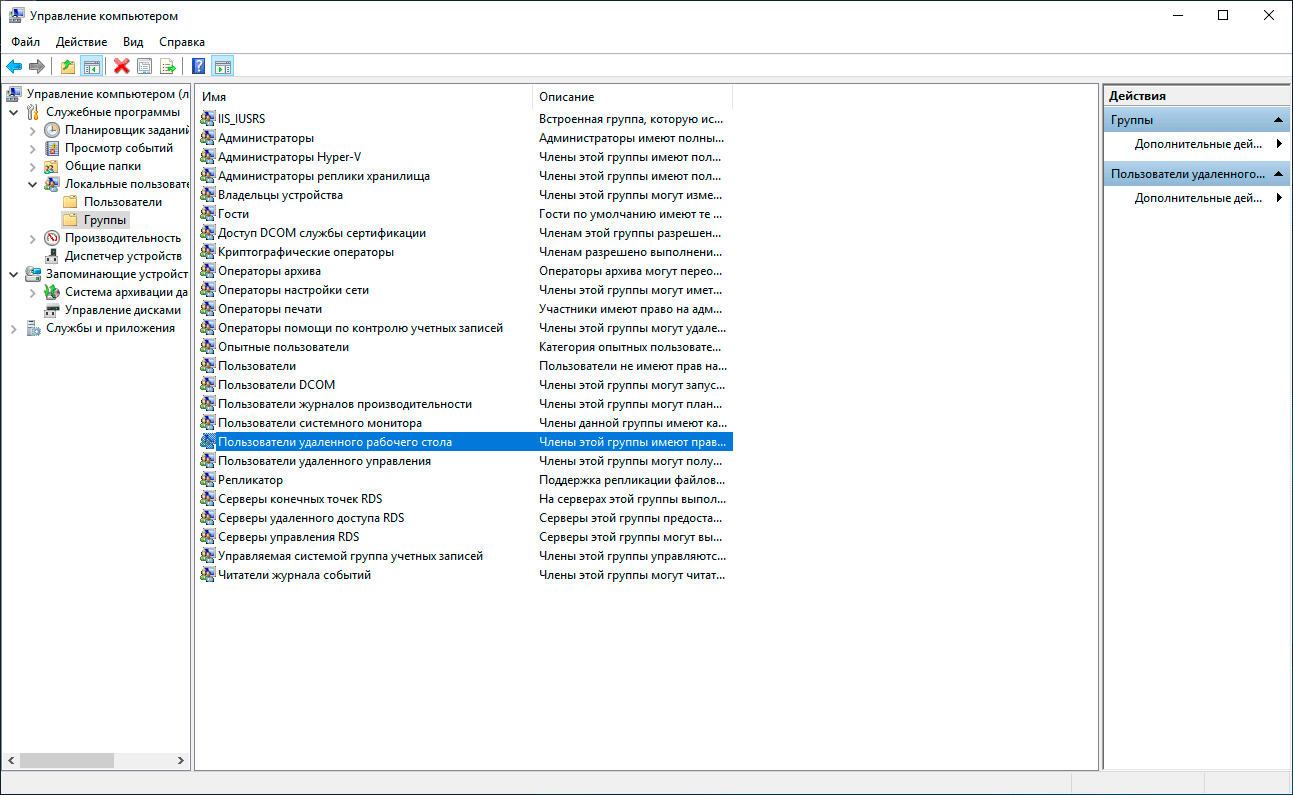The width and height of the screenshot is (1293, 795).
Task: Expand the Общие папки node
Action: [33, 166]
